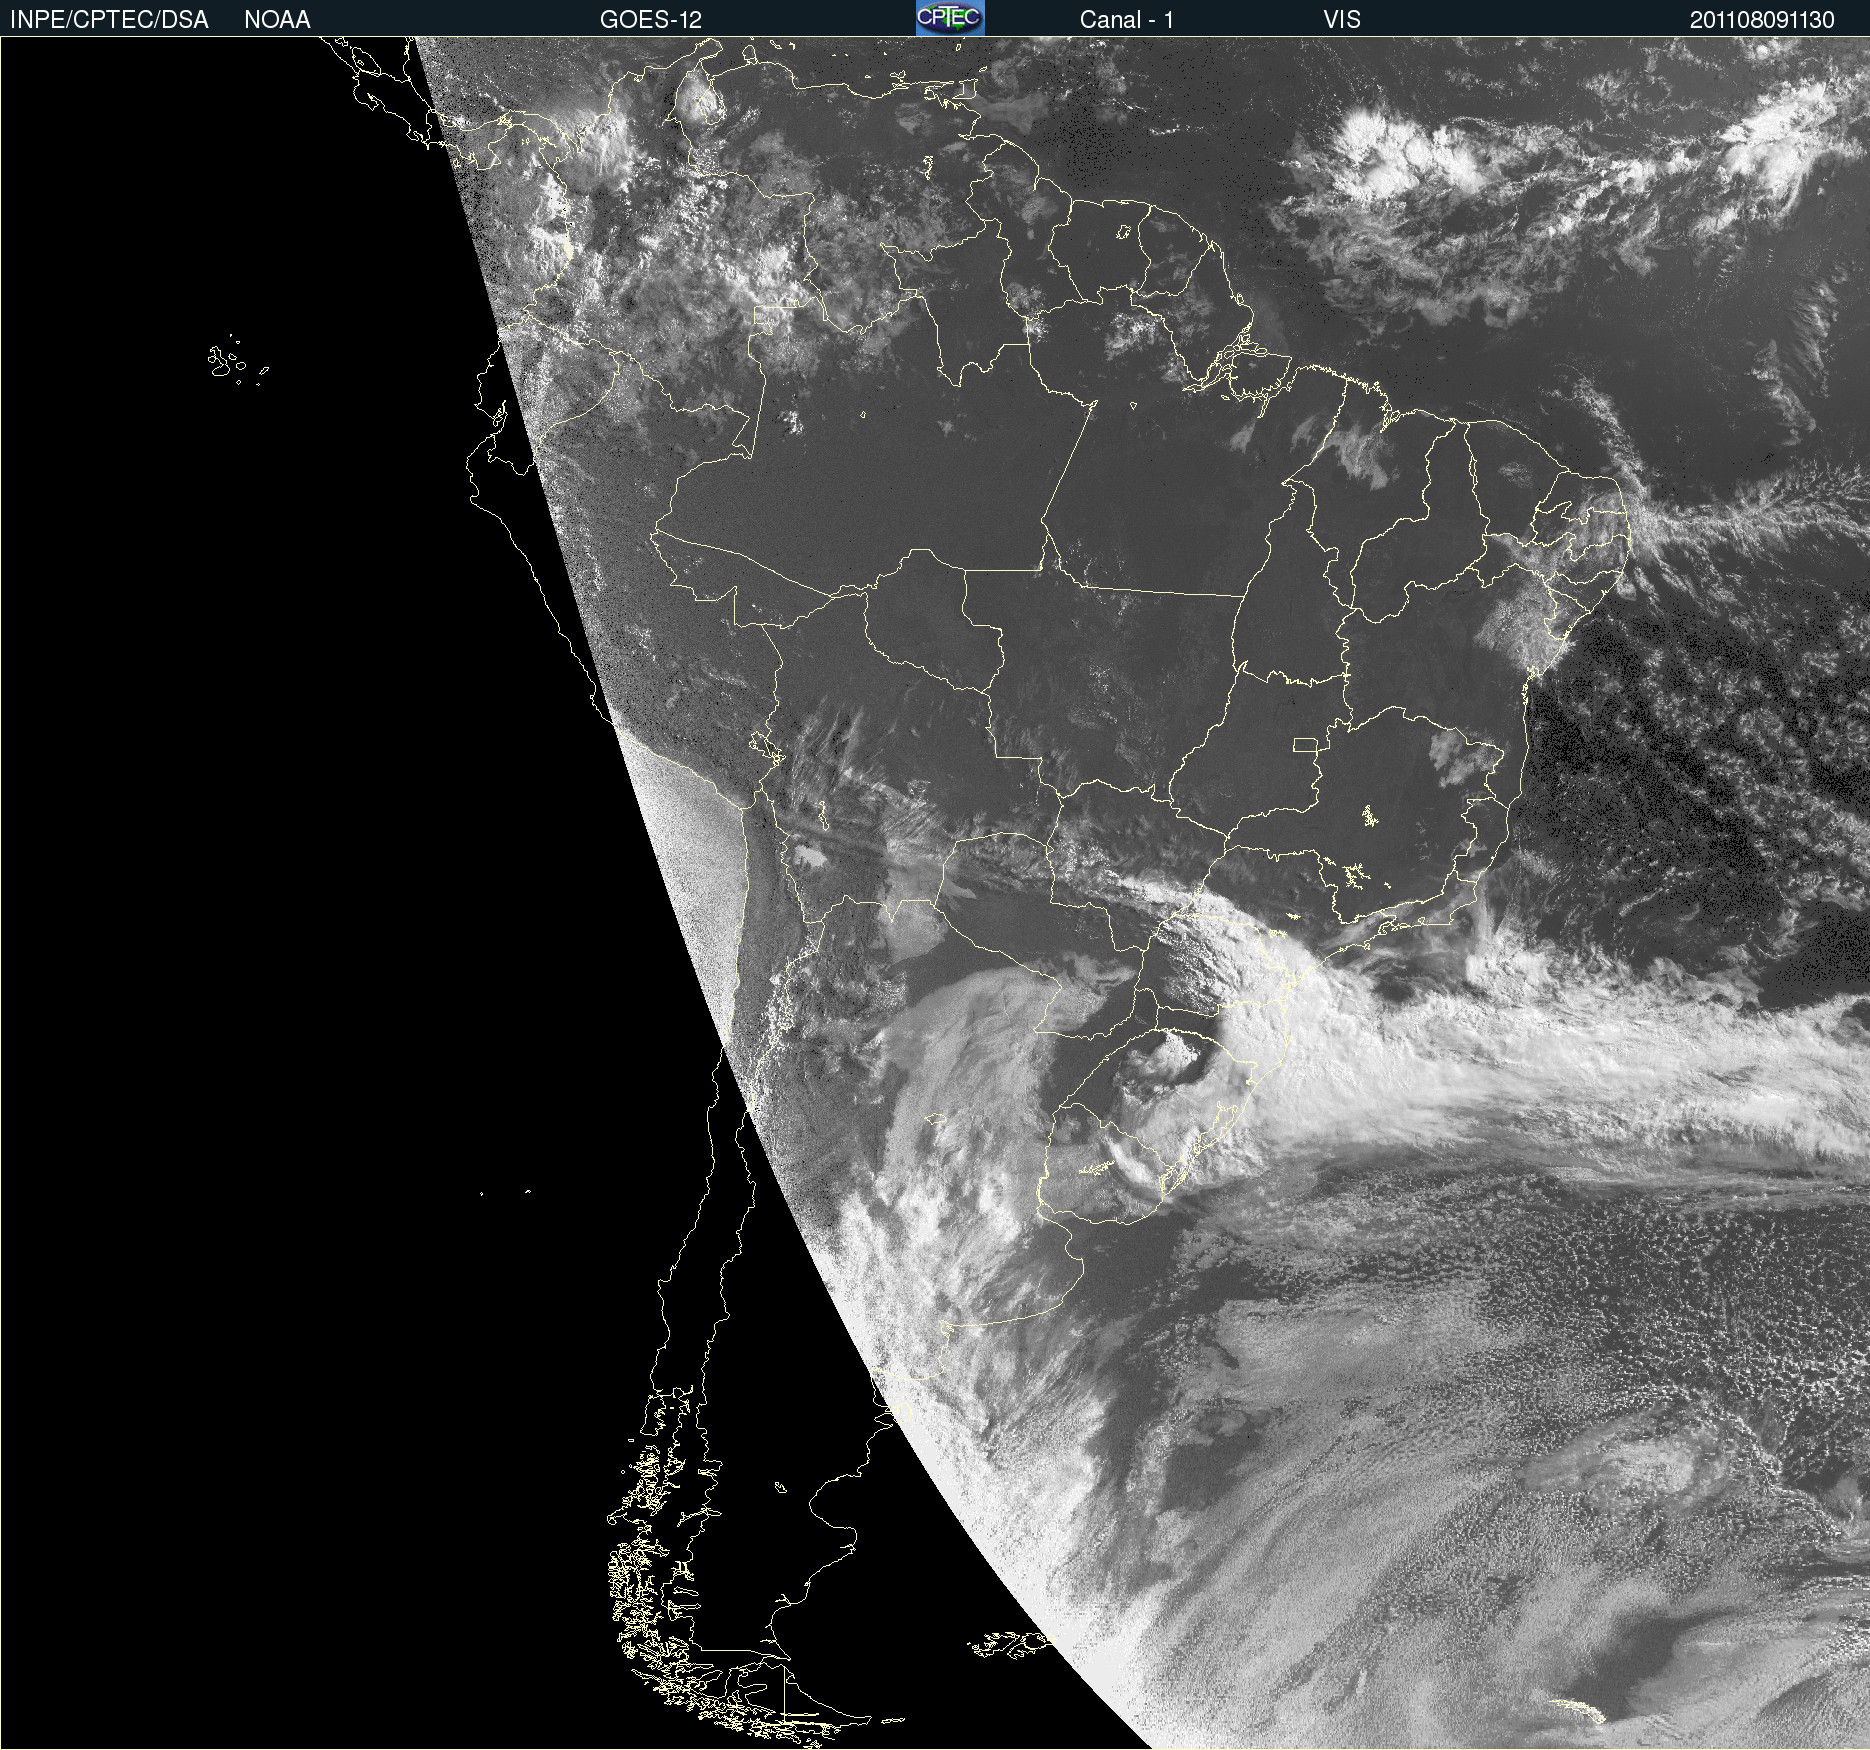Click the CPTEC logo in the header
Image resolution: width=1870 pixels, height=1750 pixels.
click(x=950, y=18)
